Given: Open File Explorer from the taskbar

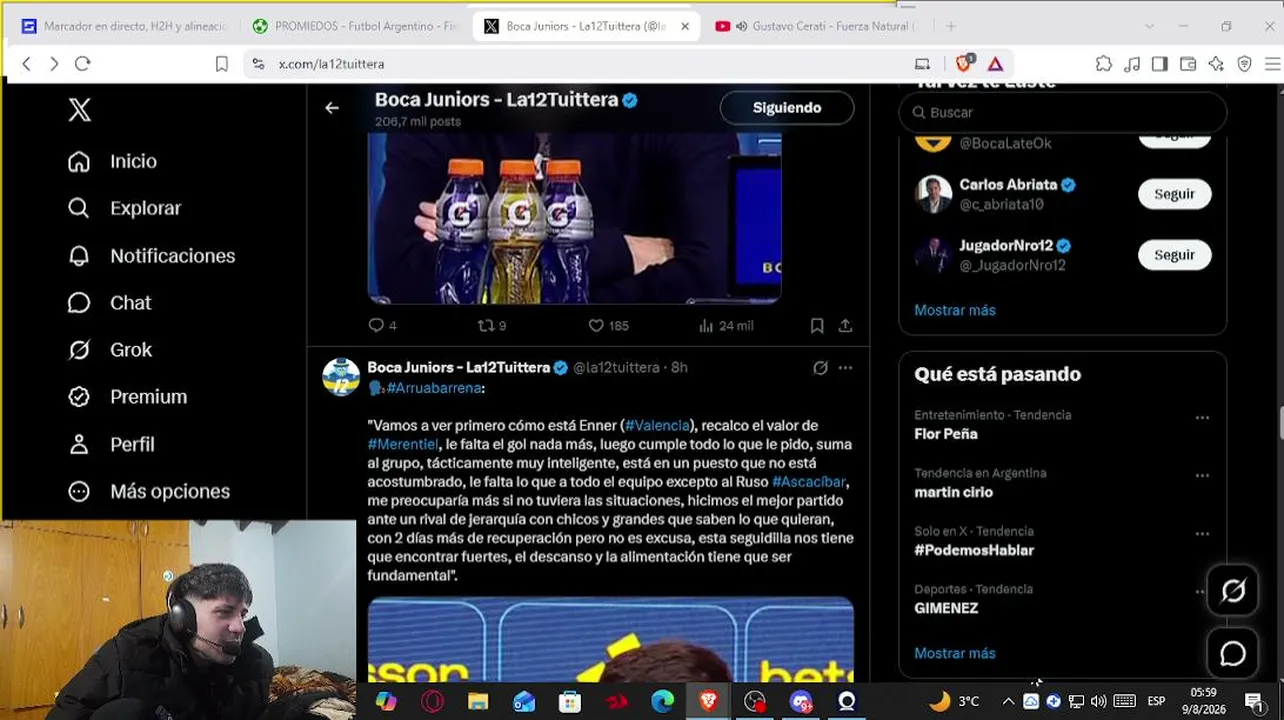Looking at the screenshot, I should pos(478,701).
